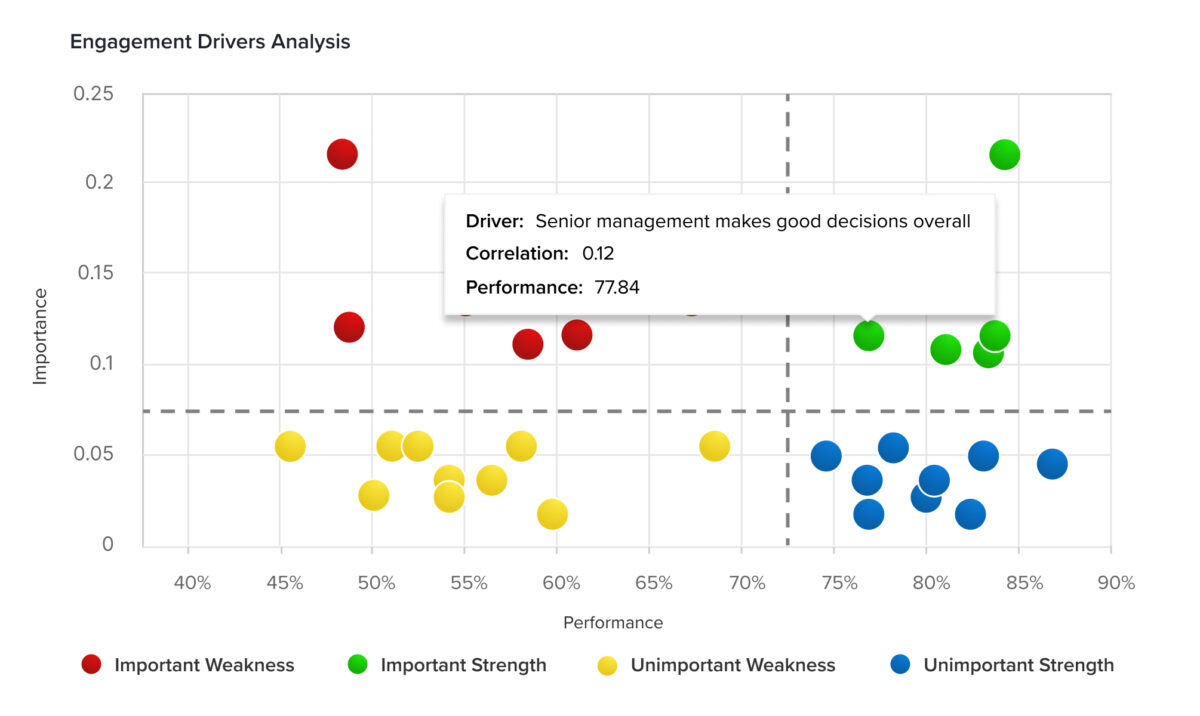
Task: Click the red Important Weakness legend dot
Action: pos(91,665)
